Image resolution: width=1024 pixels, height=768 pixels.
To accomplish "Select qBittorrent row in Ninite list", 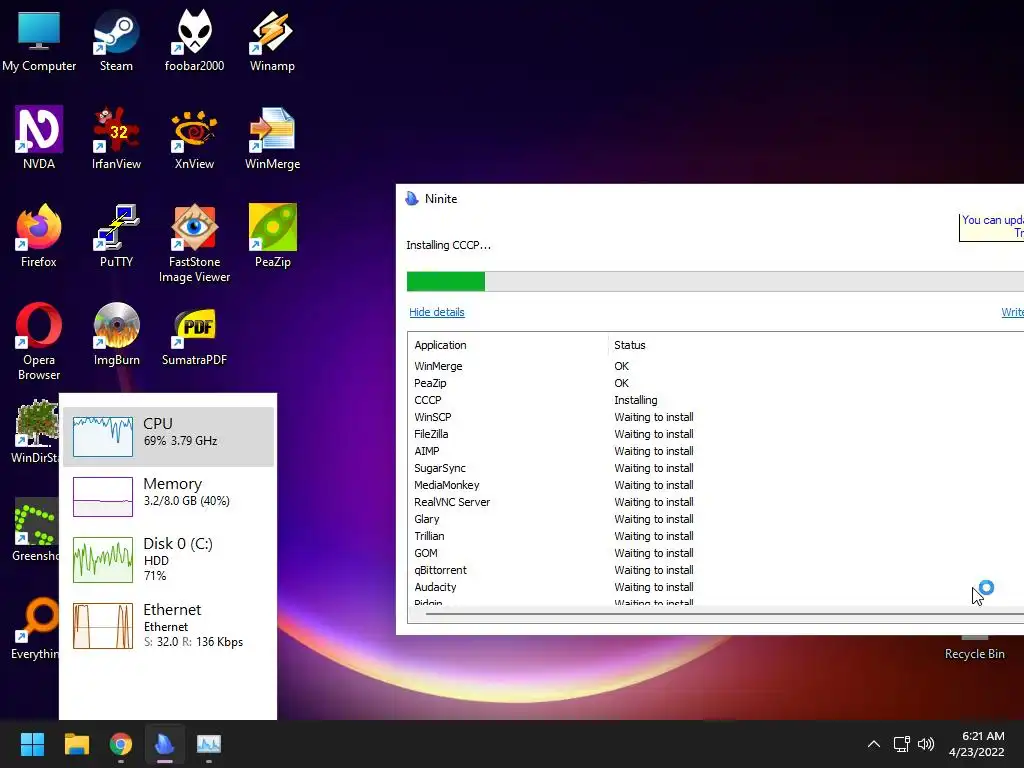I will (716, 570).
